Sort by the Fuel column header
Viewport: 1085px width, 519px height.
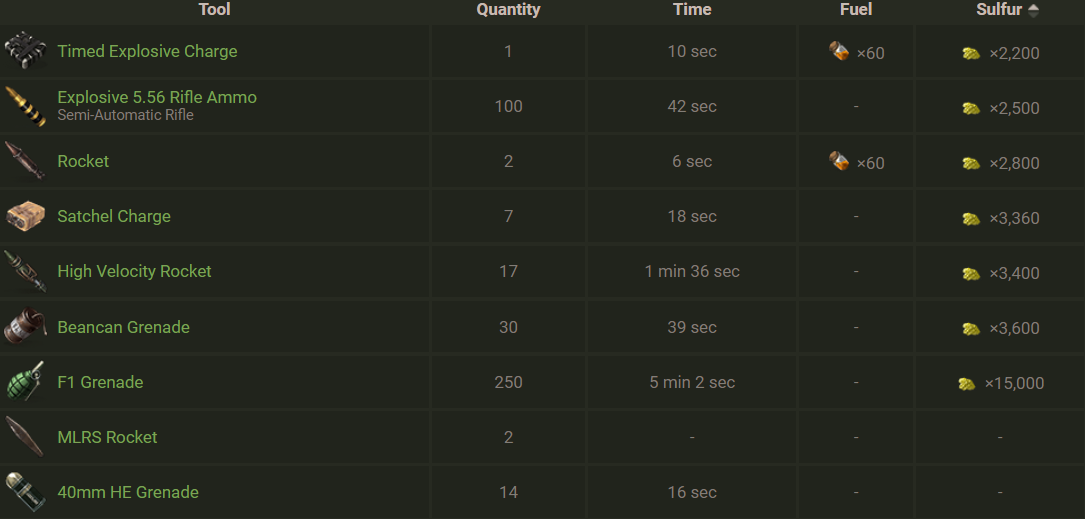pos(856,10)
